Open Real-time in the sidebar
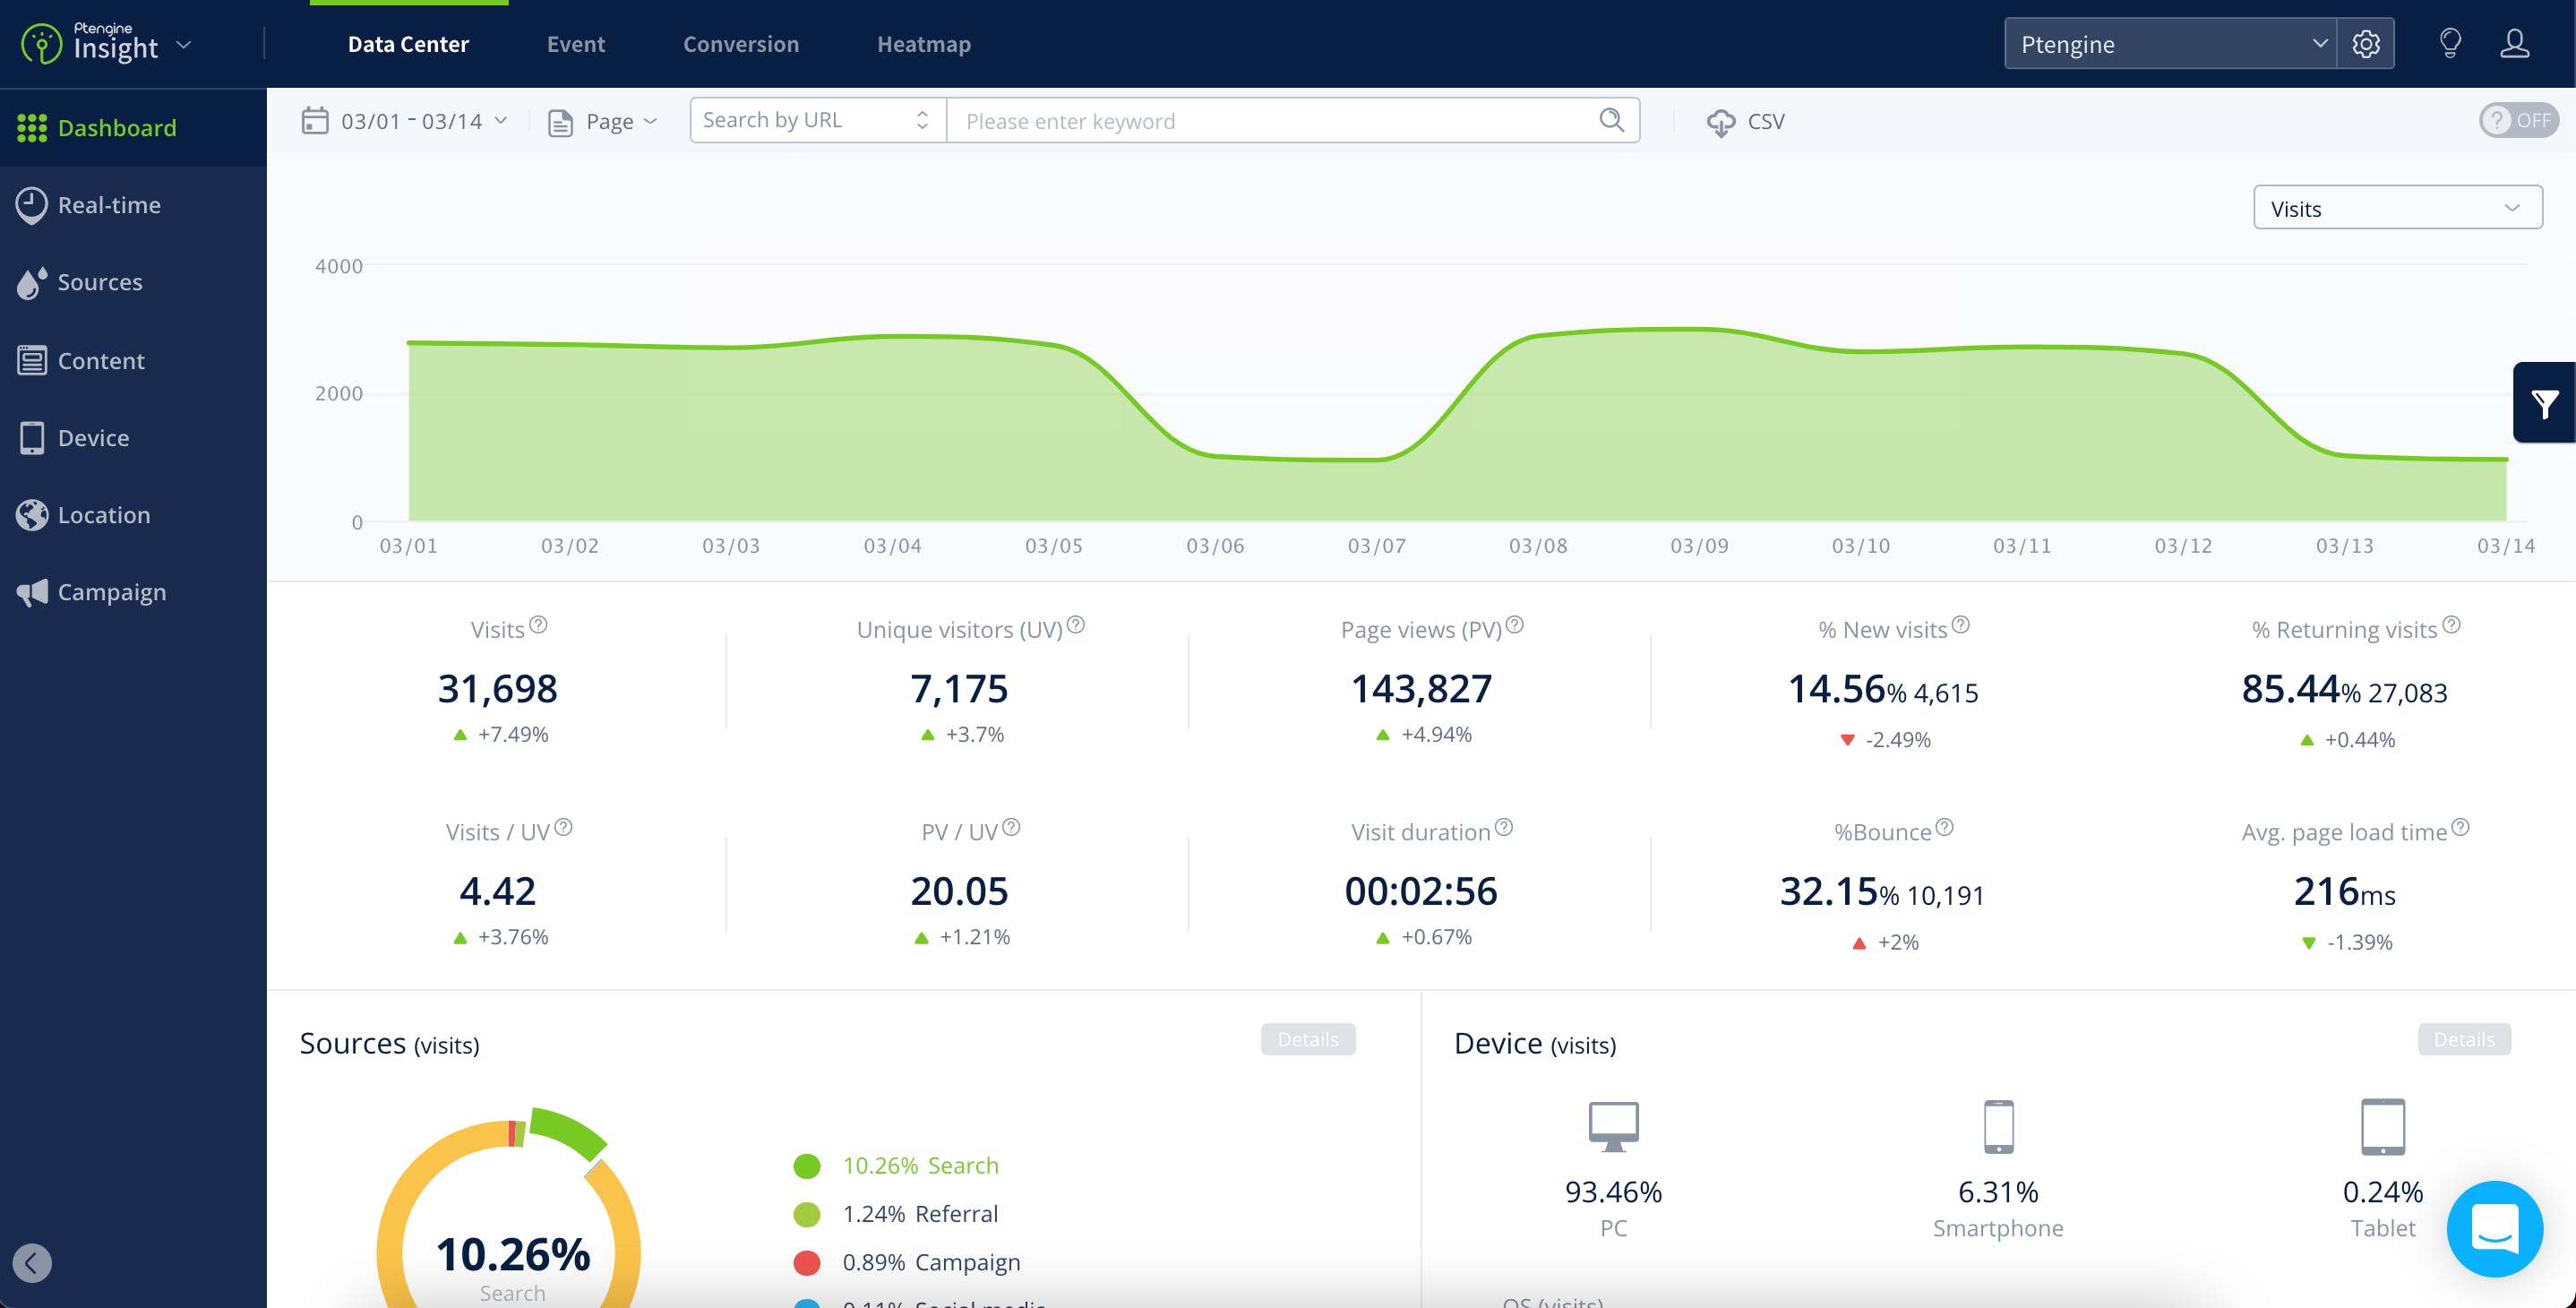The image size is (2576, 1308). click(x=108, y=205)
